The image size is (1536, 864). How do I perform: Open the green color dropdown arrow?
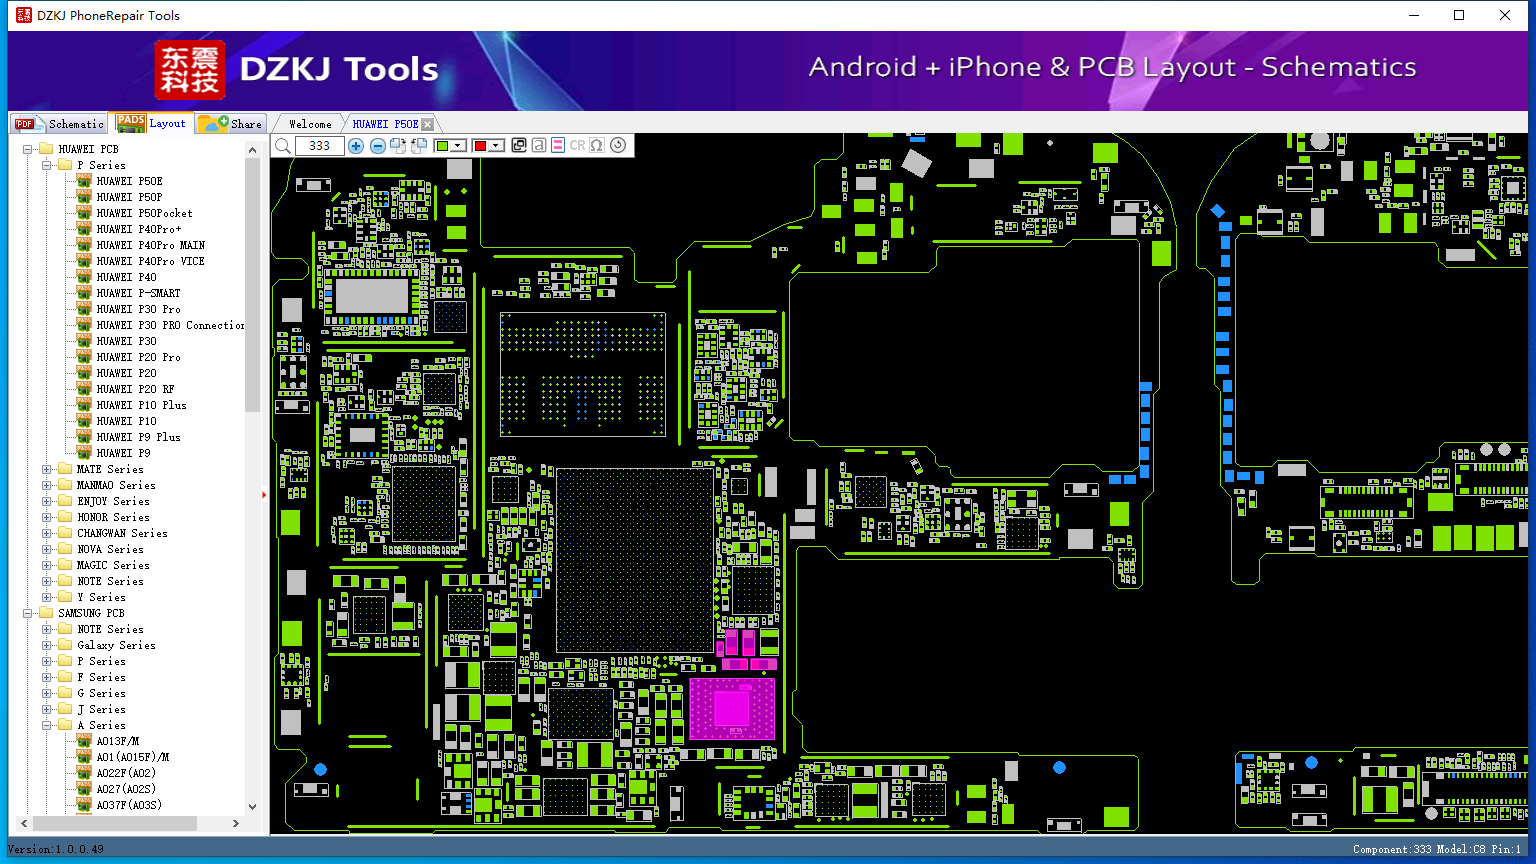click(459, 146)
